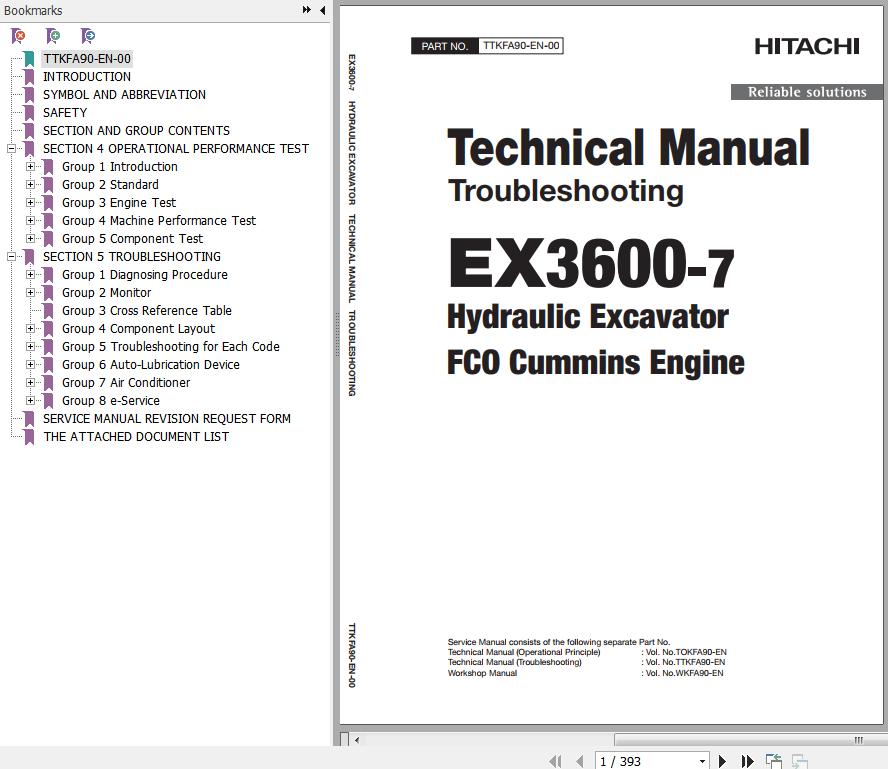Image resolution: width=888 pixels, height=769 pixels.
Task: Open Group 2 Monitor bookmark text
Action: (x=106, y=293)
